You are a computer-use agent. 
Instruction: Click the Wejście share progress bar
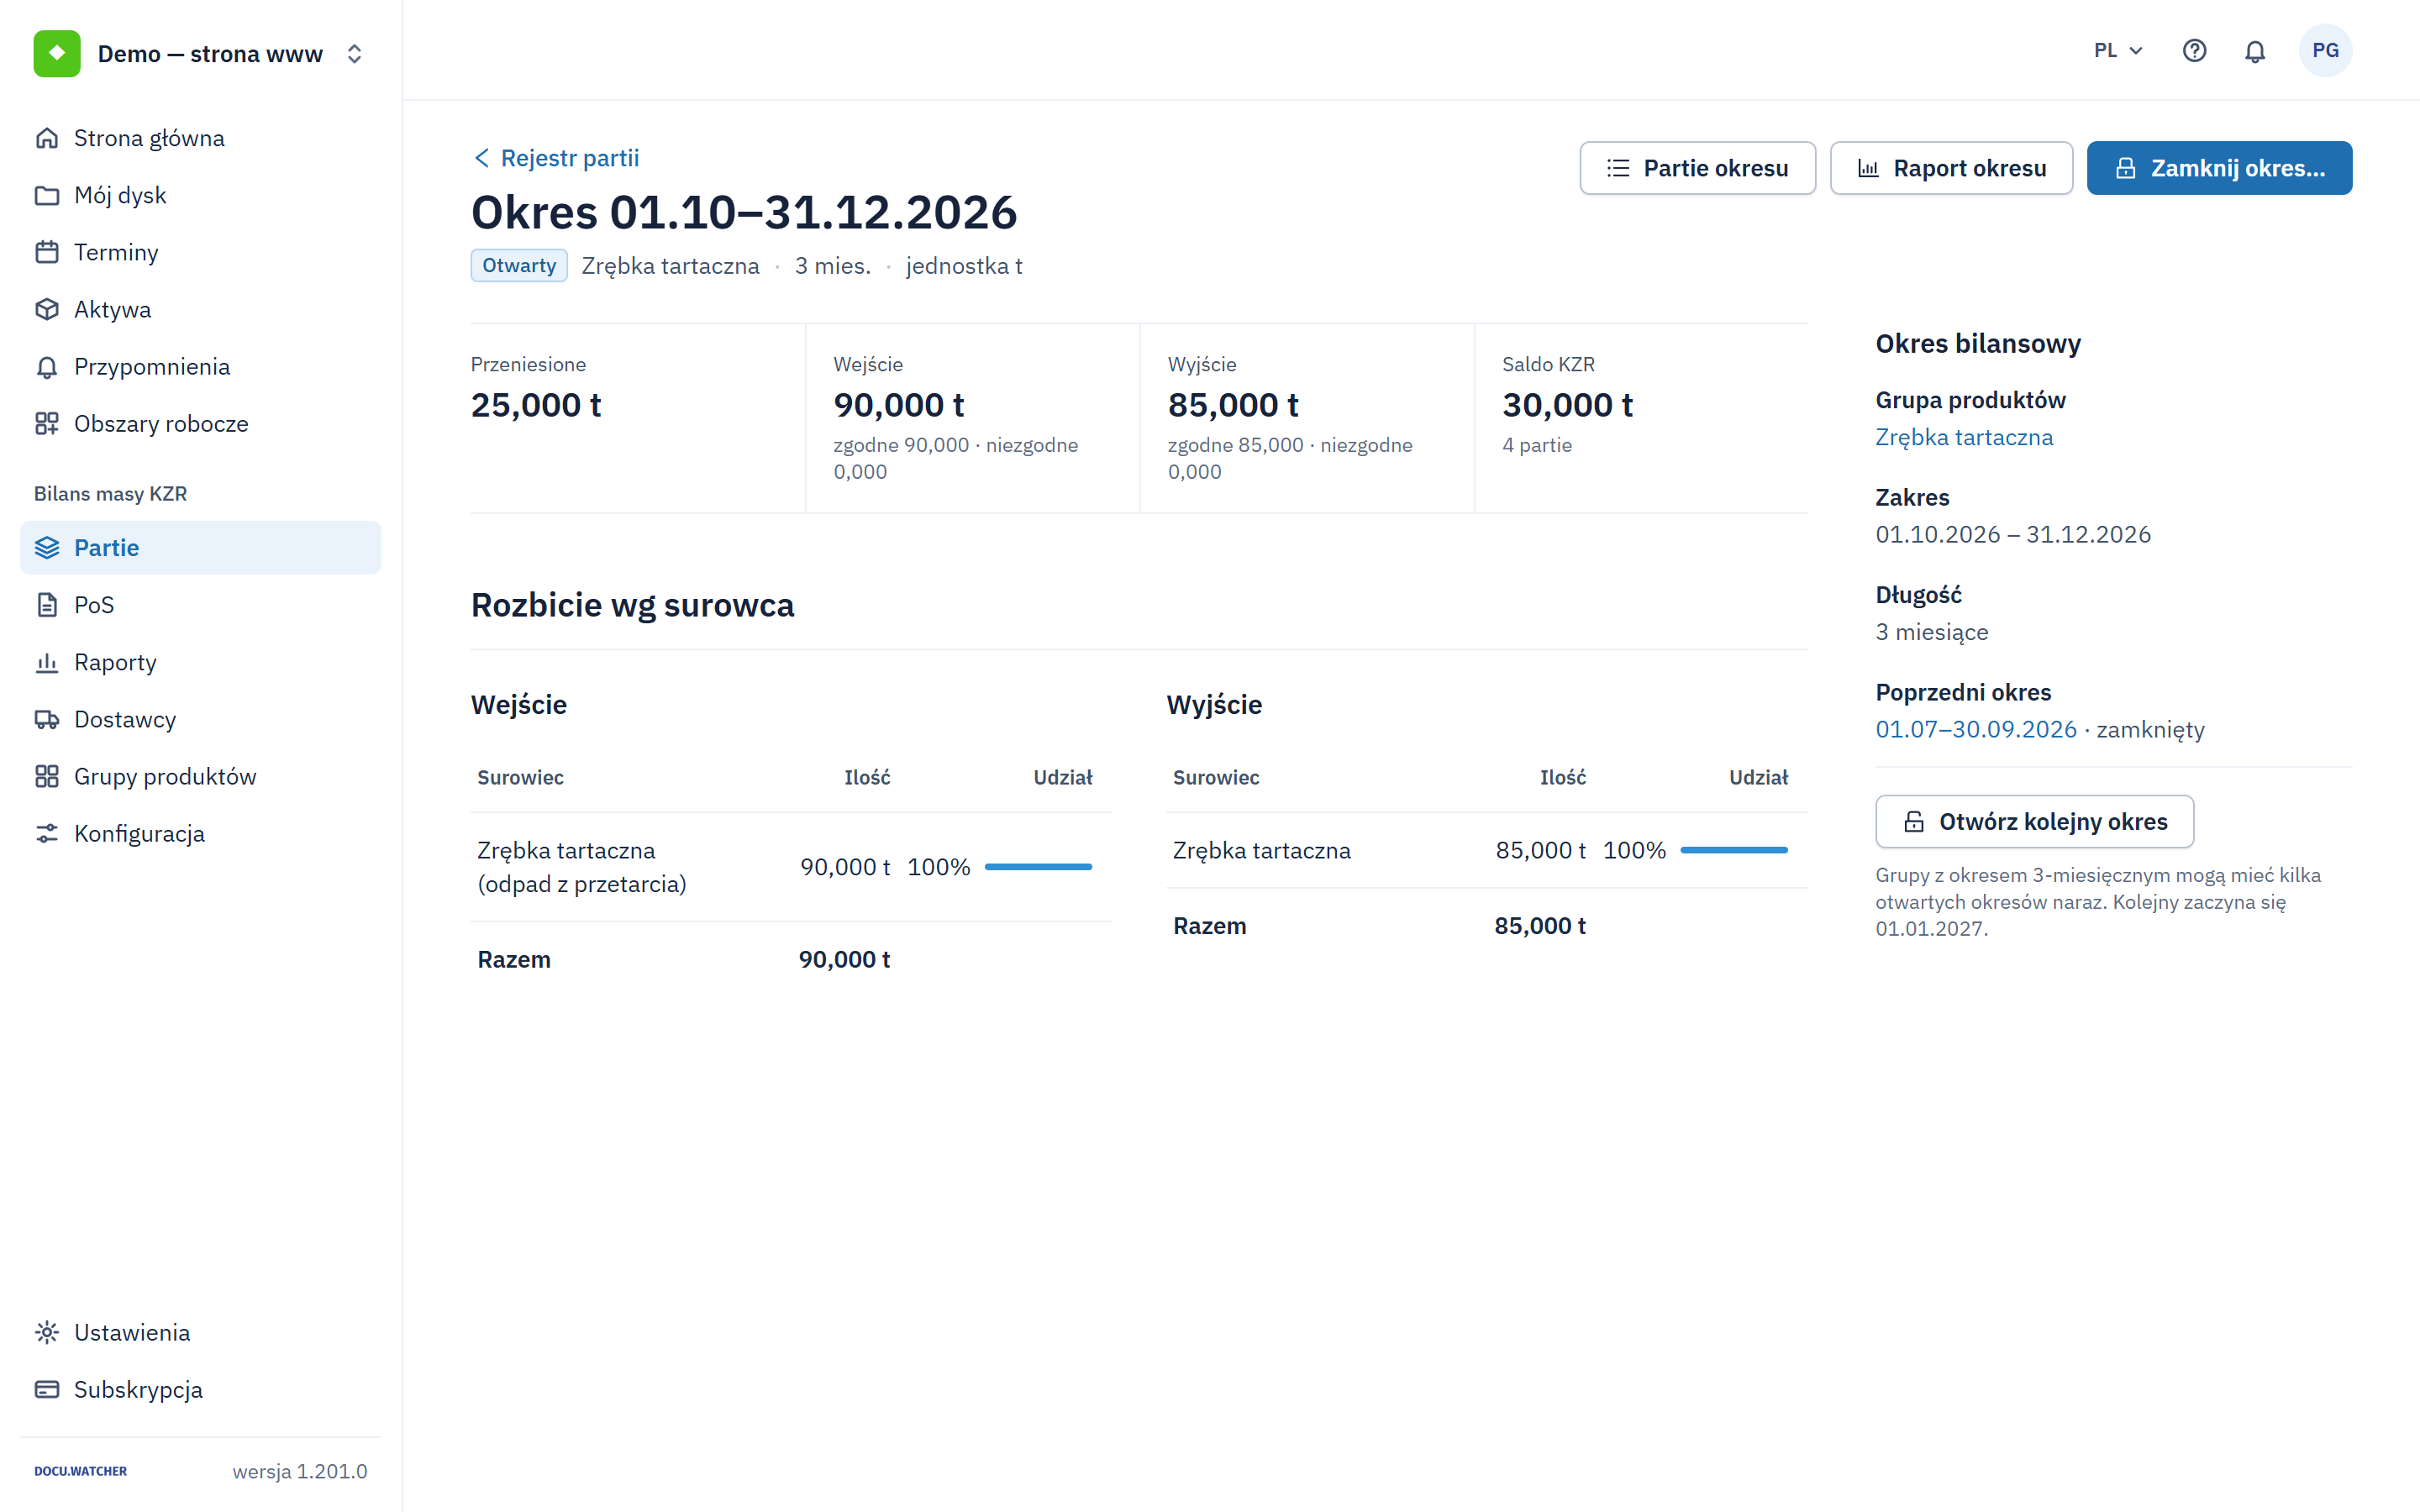tap(1038, 867)
